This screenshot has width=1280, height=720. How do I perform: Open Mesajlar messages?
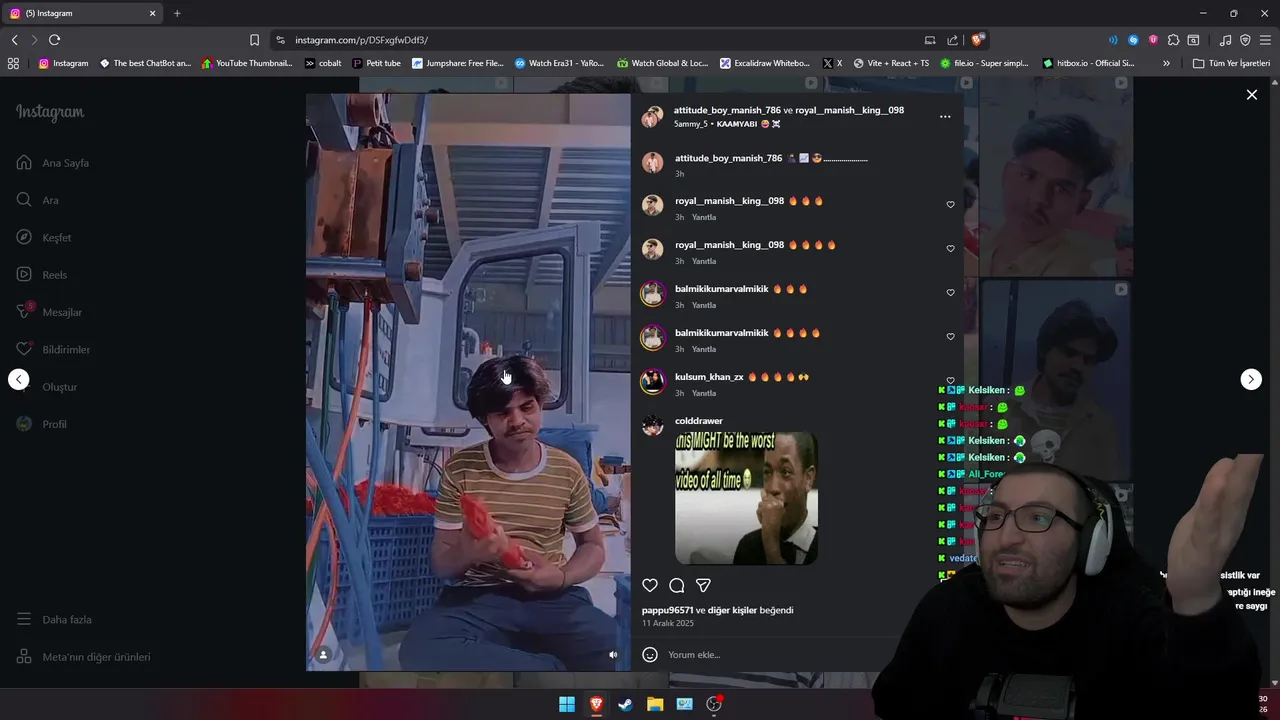(49, 312)
